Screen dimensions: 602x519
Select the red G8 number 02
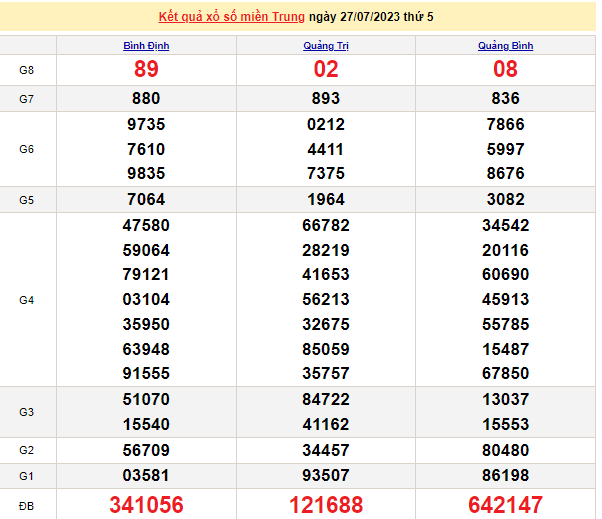tap(326, 69)
